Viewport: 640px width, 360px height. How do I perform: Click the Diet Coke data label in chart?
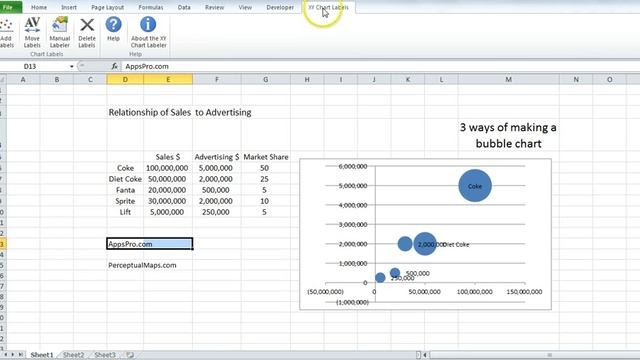pyautogui.click(x=456, y=244)
